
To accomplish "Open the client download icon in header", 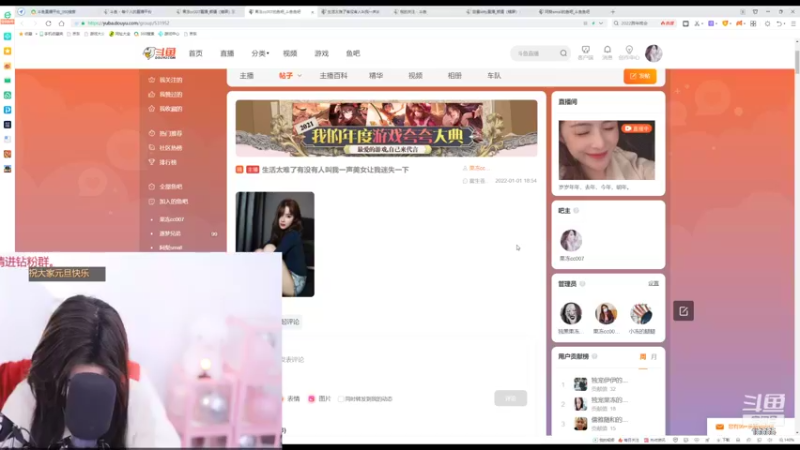I will click(x=586, y=52).
